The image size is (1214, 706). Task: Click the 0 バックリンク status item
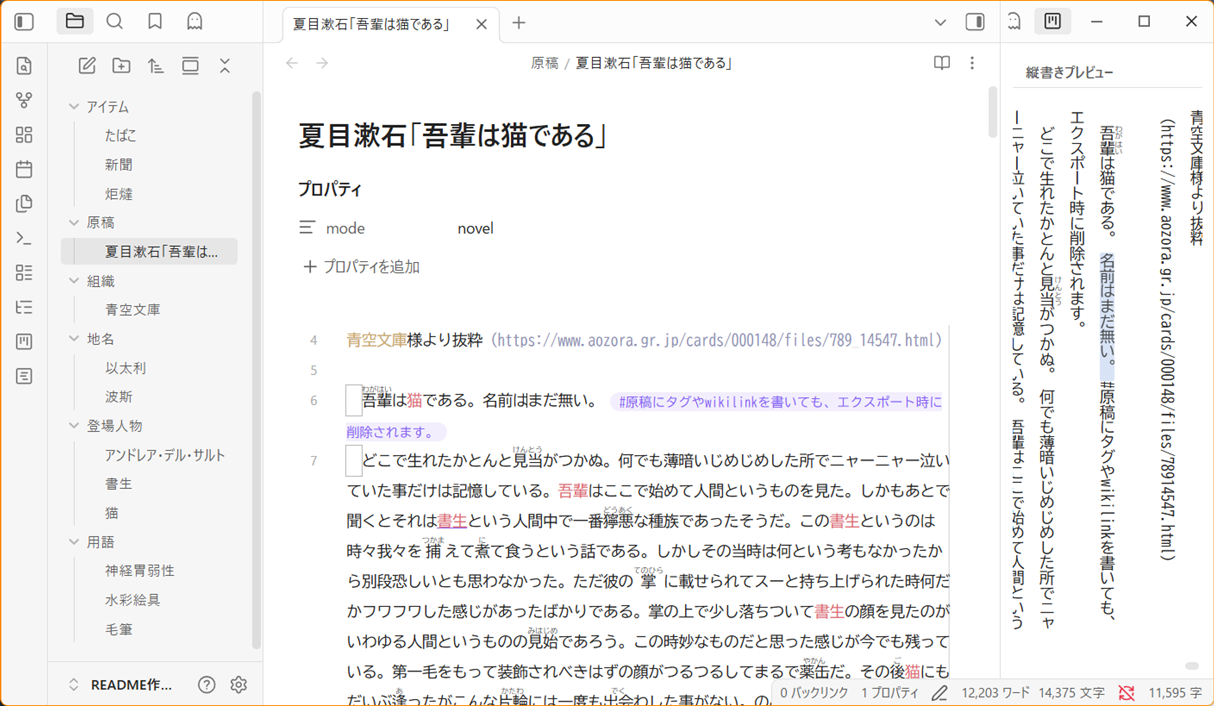tap(814, 692)
